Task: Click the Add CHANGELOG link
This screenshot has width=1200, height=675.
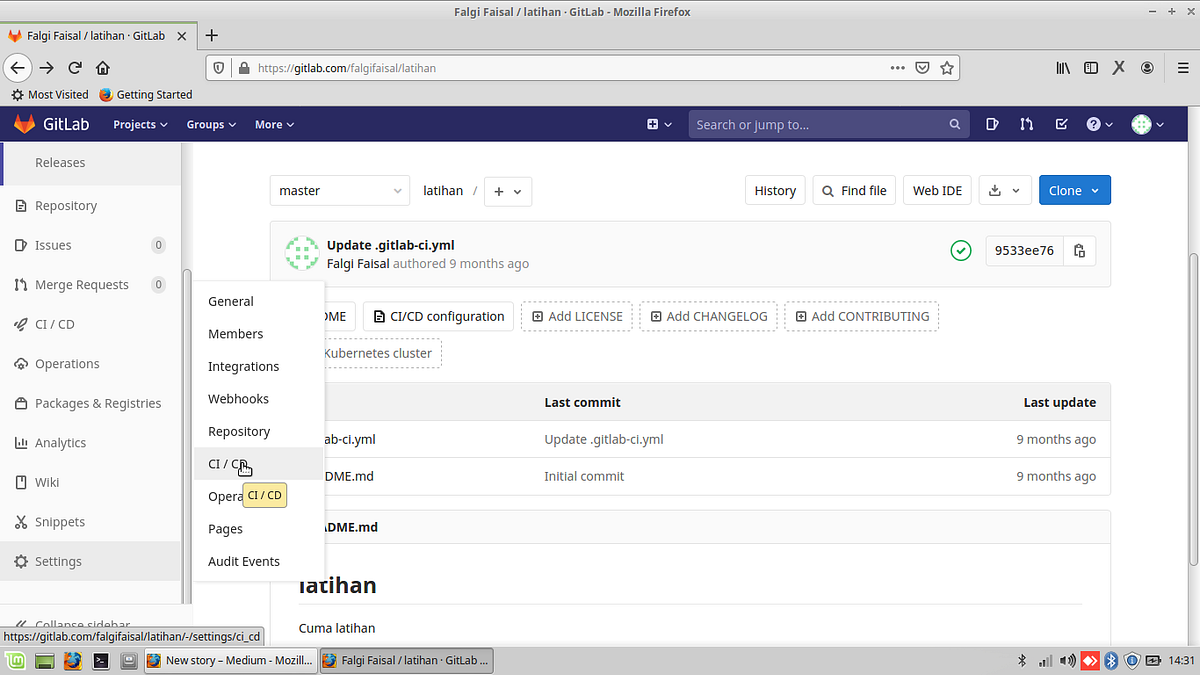Action: (708, 315)
